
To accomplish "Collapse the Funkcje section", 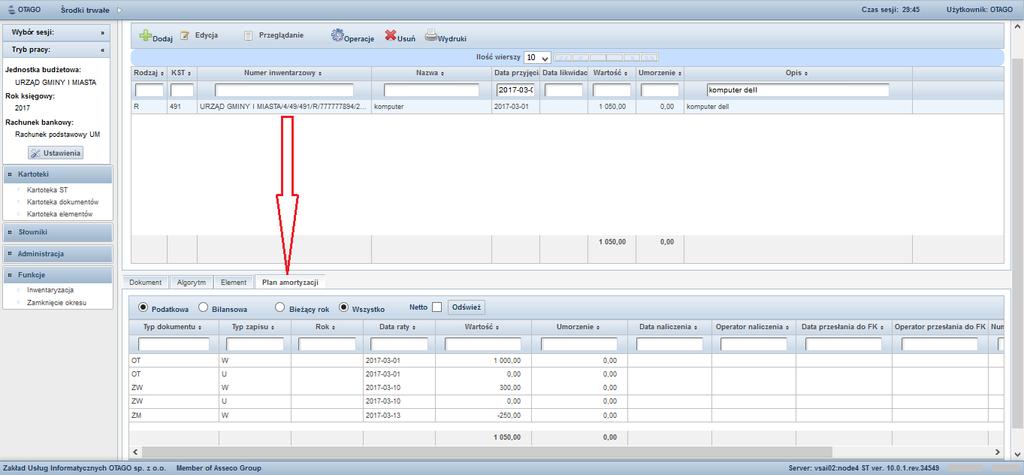I will click(57, 275).
